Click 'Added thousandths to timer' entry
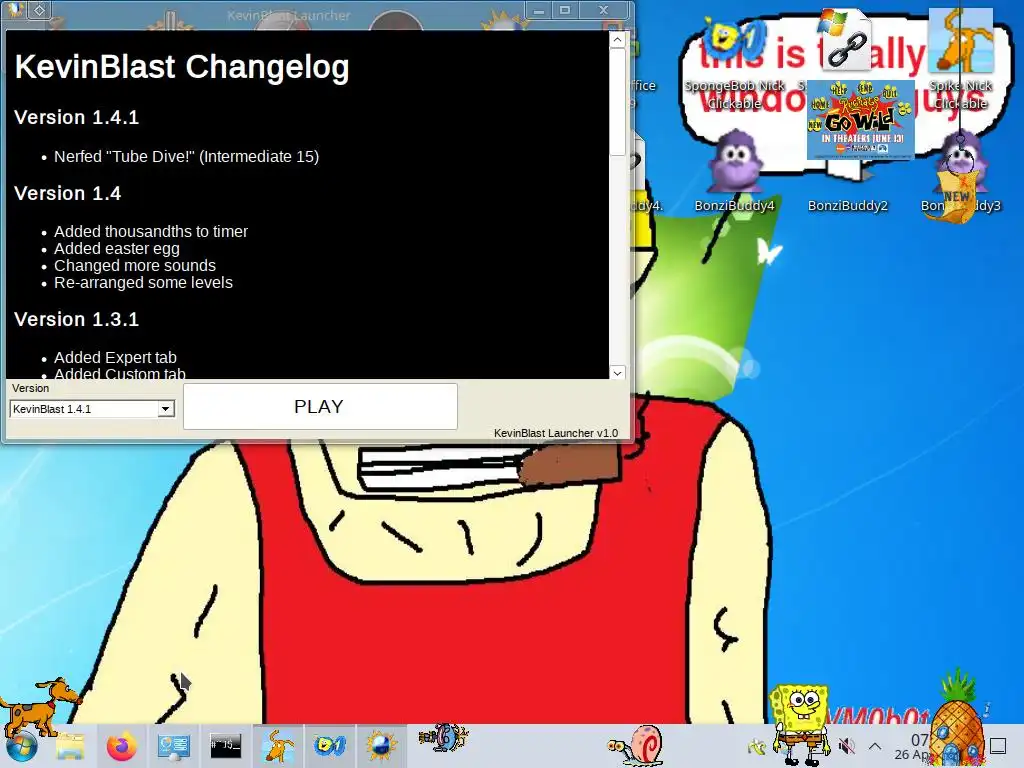This screenshot has height=768, width=1024. pyautogui.click(x=151, y=231)
